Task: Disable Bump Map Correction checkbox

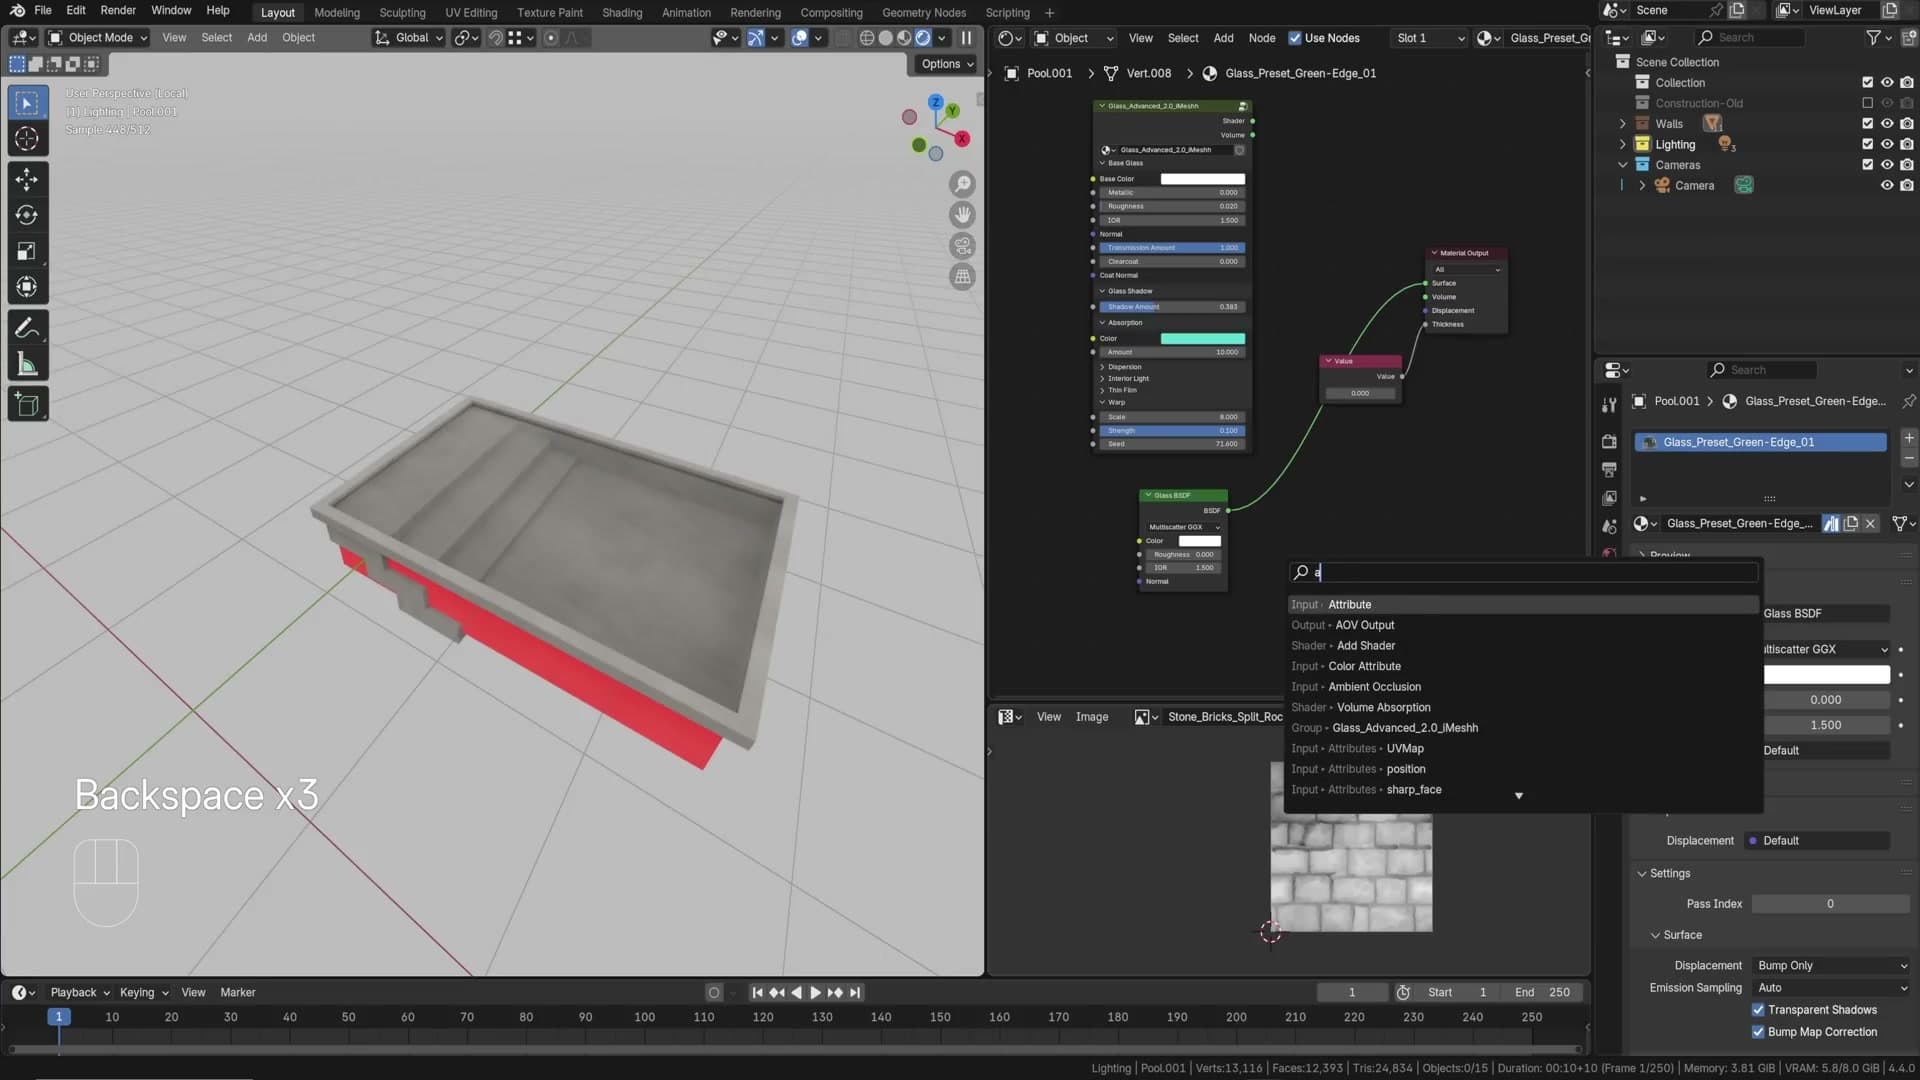Action: pyautogui.click(x=1758, y=1032)
